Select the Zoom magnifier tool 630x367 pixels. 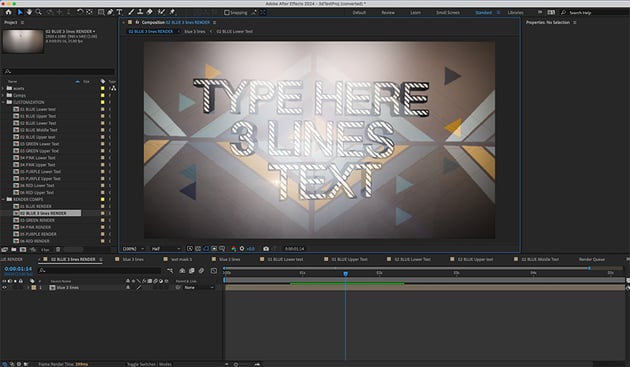39,12
